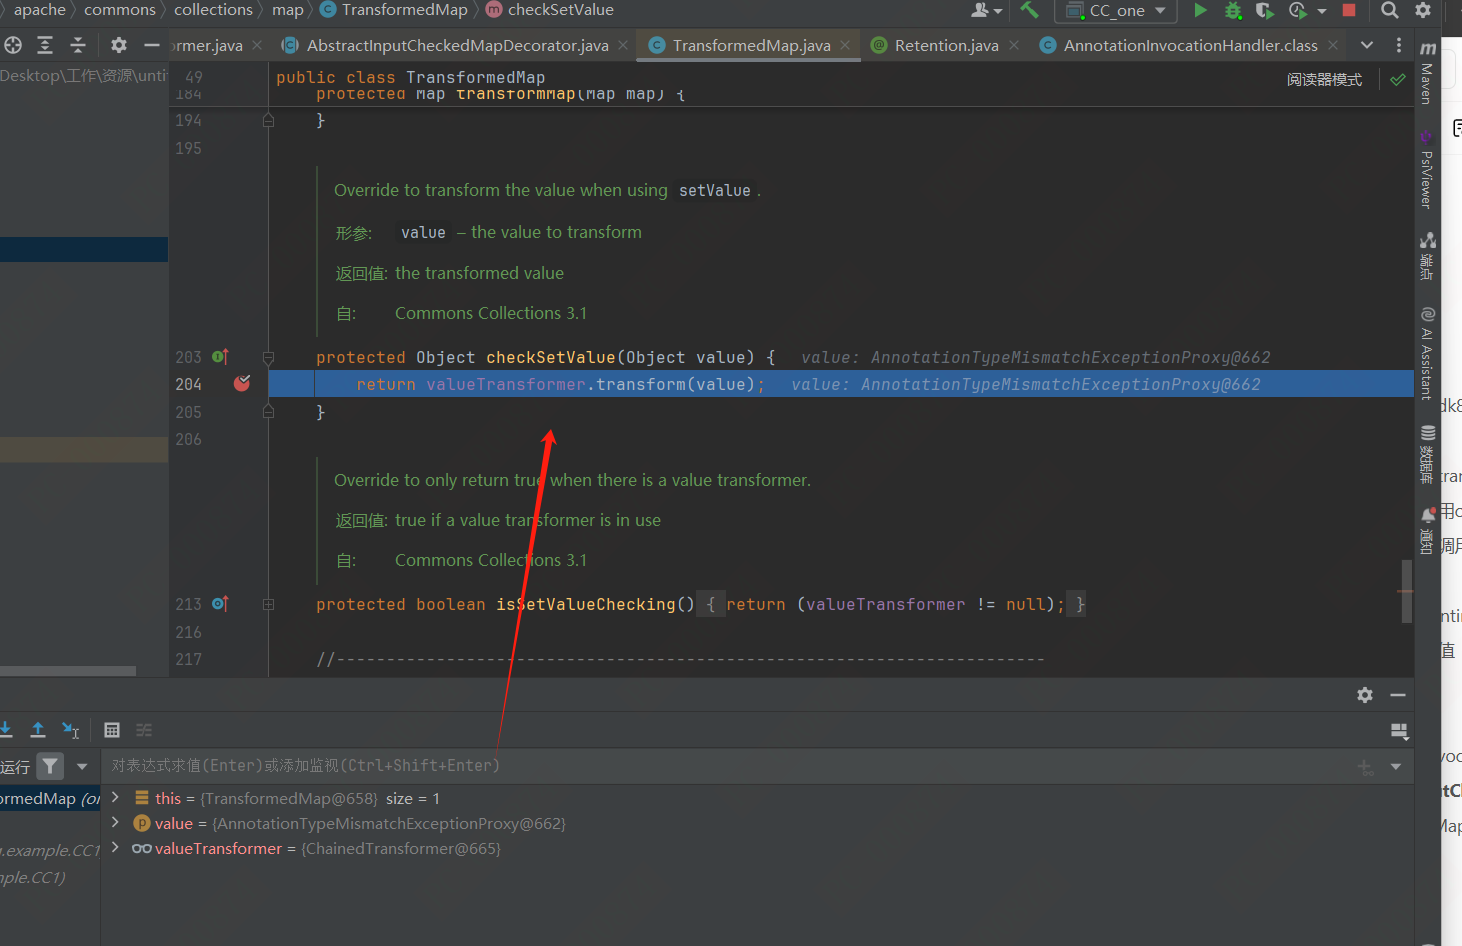Stop the running process (red square)
The height and width of the screenshot is (946, 1462).
tap(1348, 10)
